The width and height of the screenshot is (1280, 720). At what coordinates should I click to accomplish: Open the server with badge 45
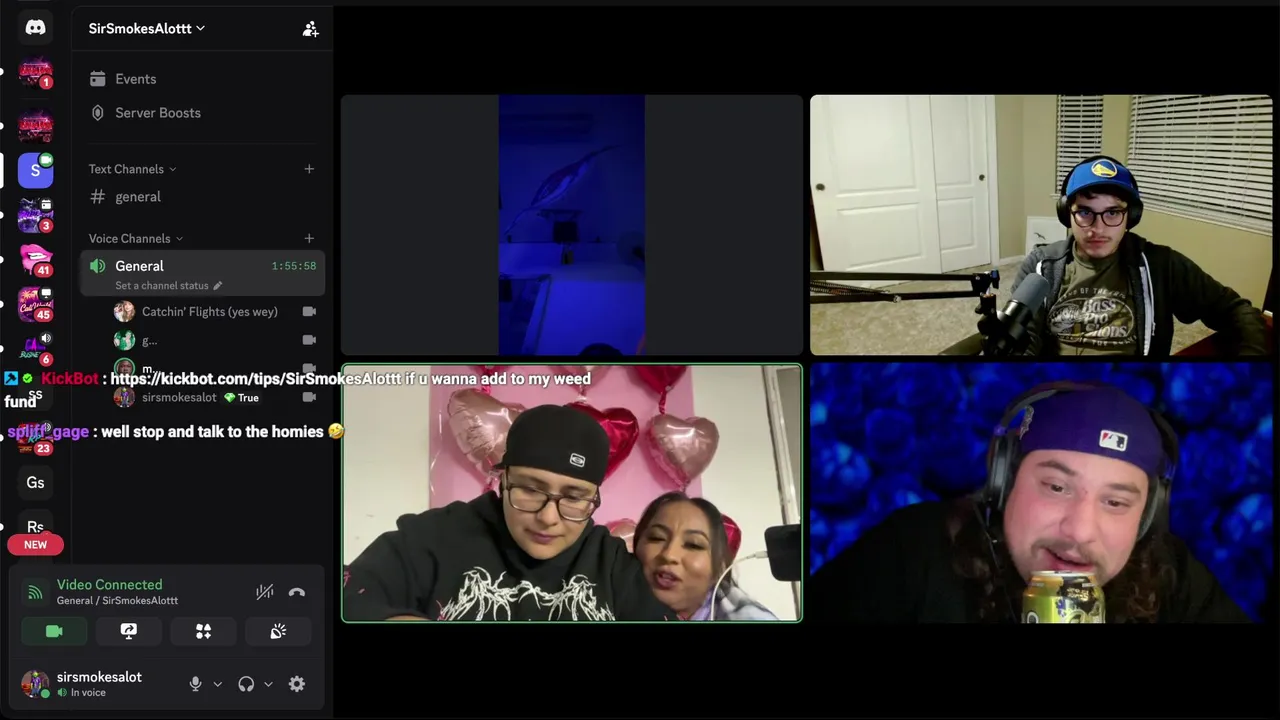tap(35, 303)
